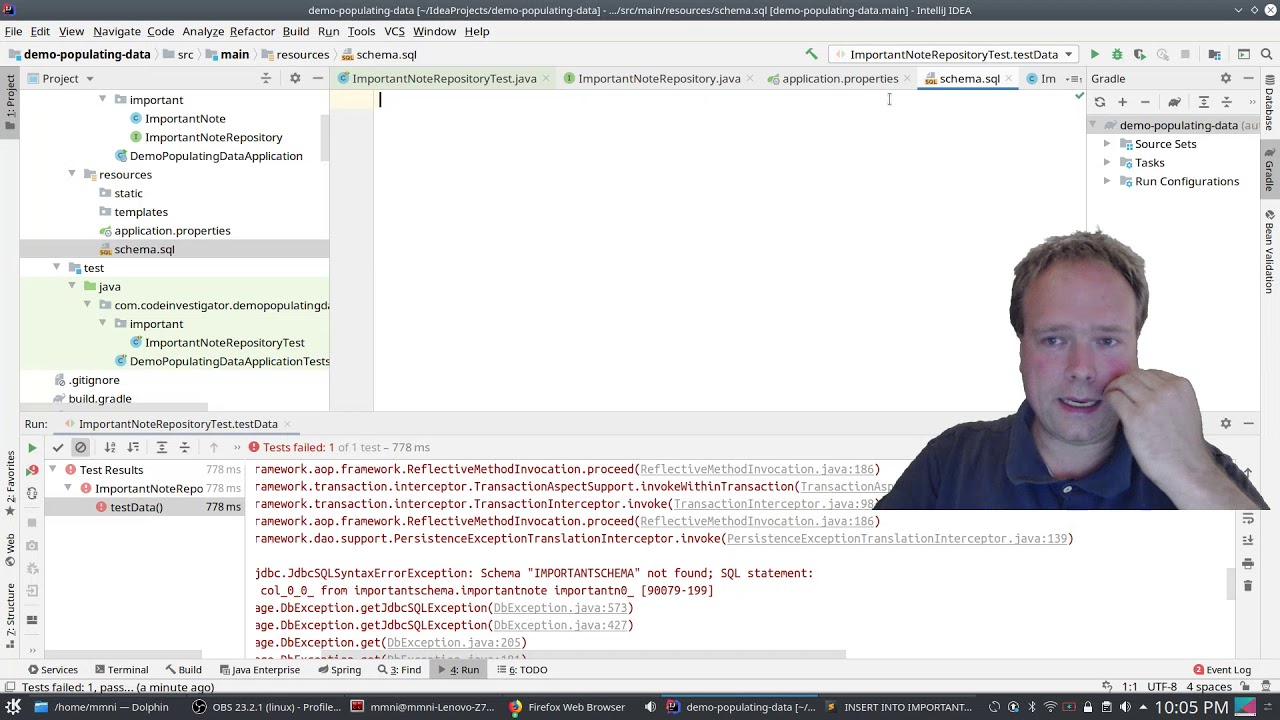Rerun the test in the Run panel

click(32, 448)
